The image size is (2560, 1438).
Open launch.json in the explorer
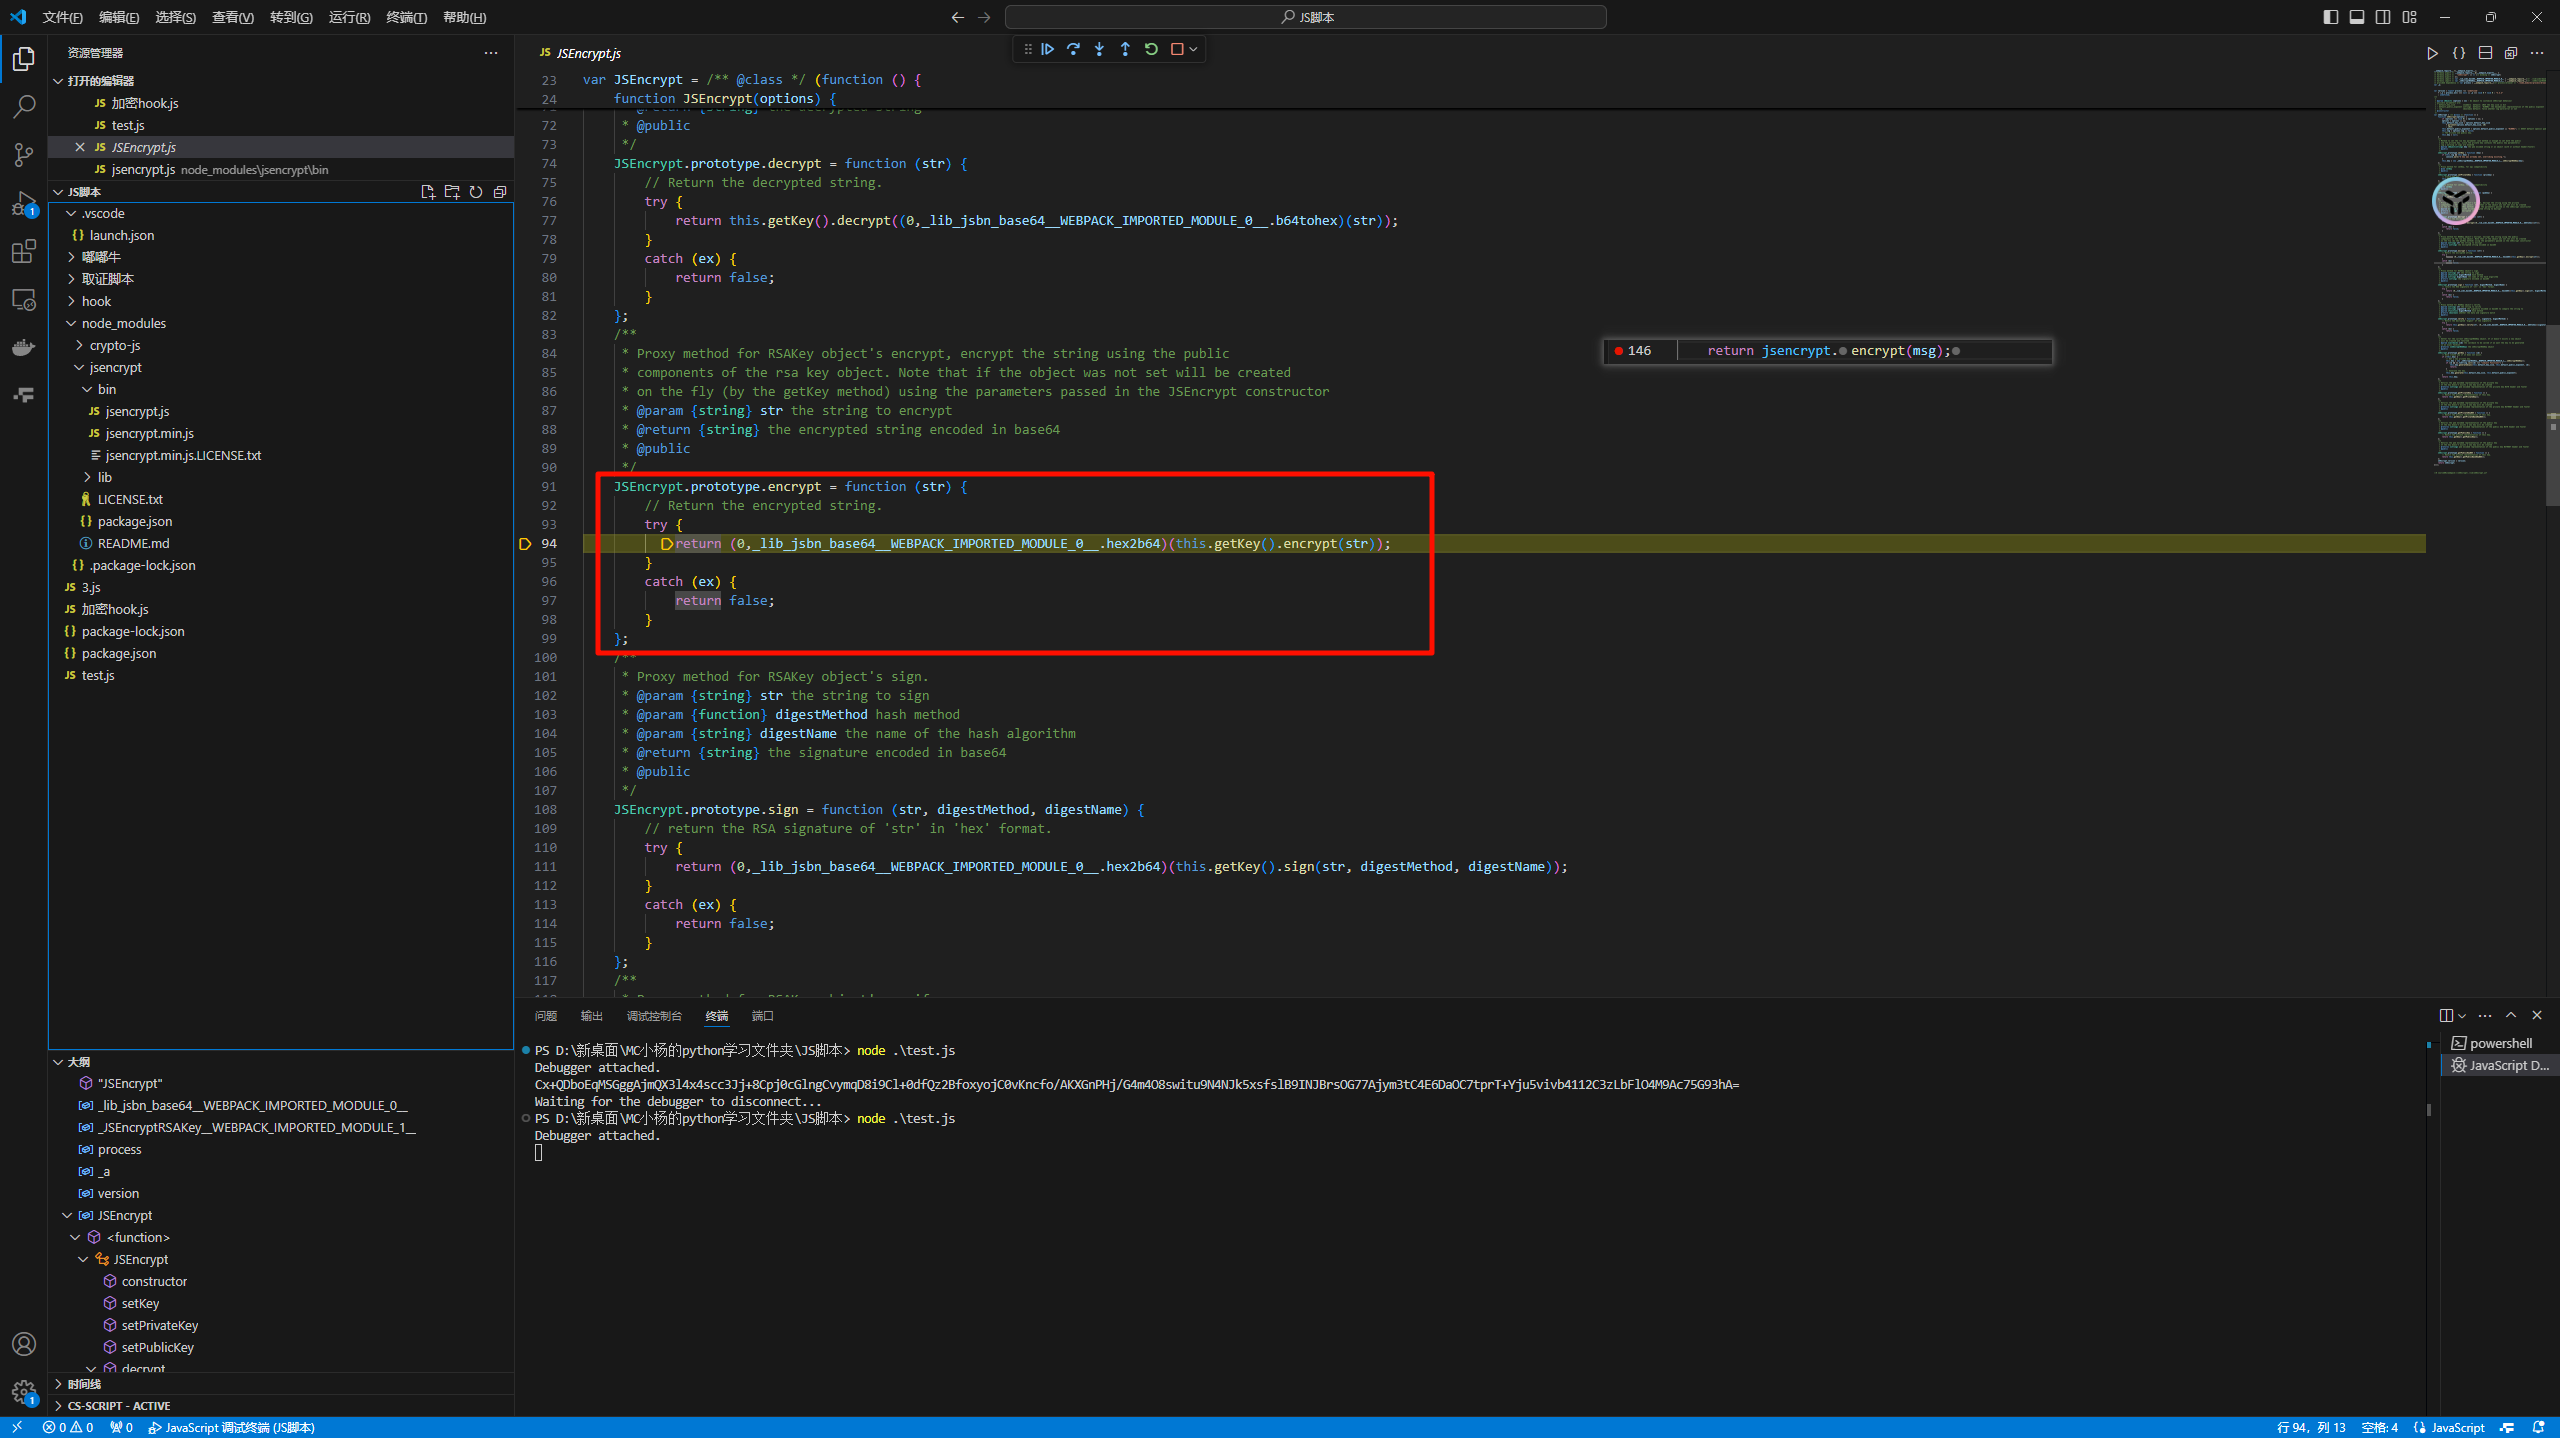click(x=122, y=235)
